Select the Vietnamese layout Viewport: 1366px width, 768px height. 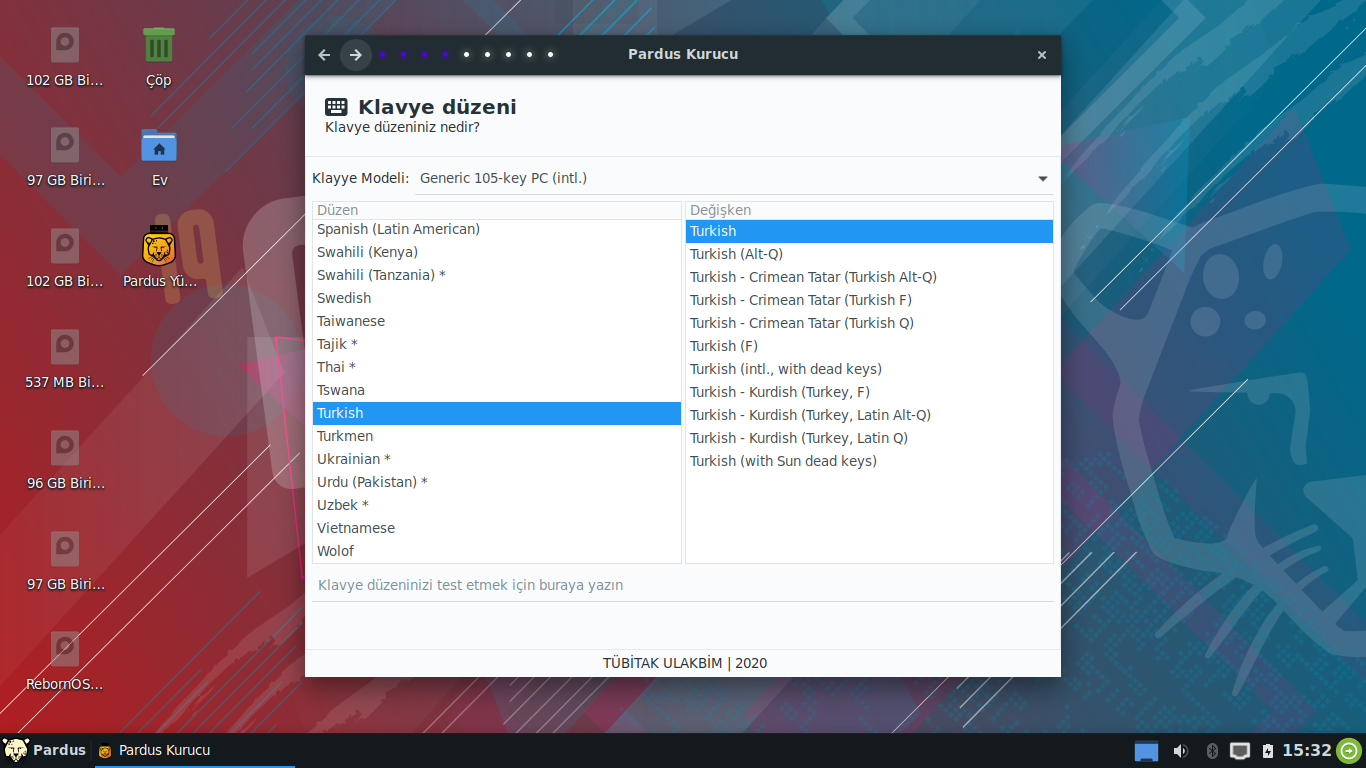[x=497, y=528]
